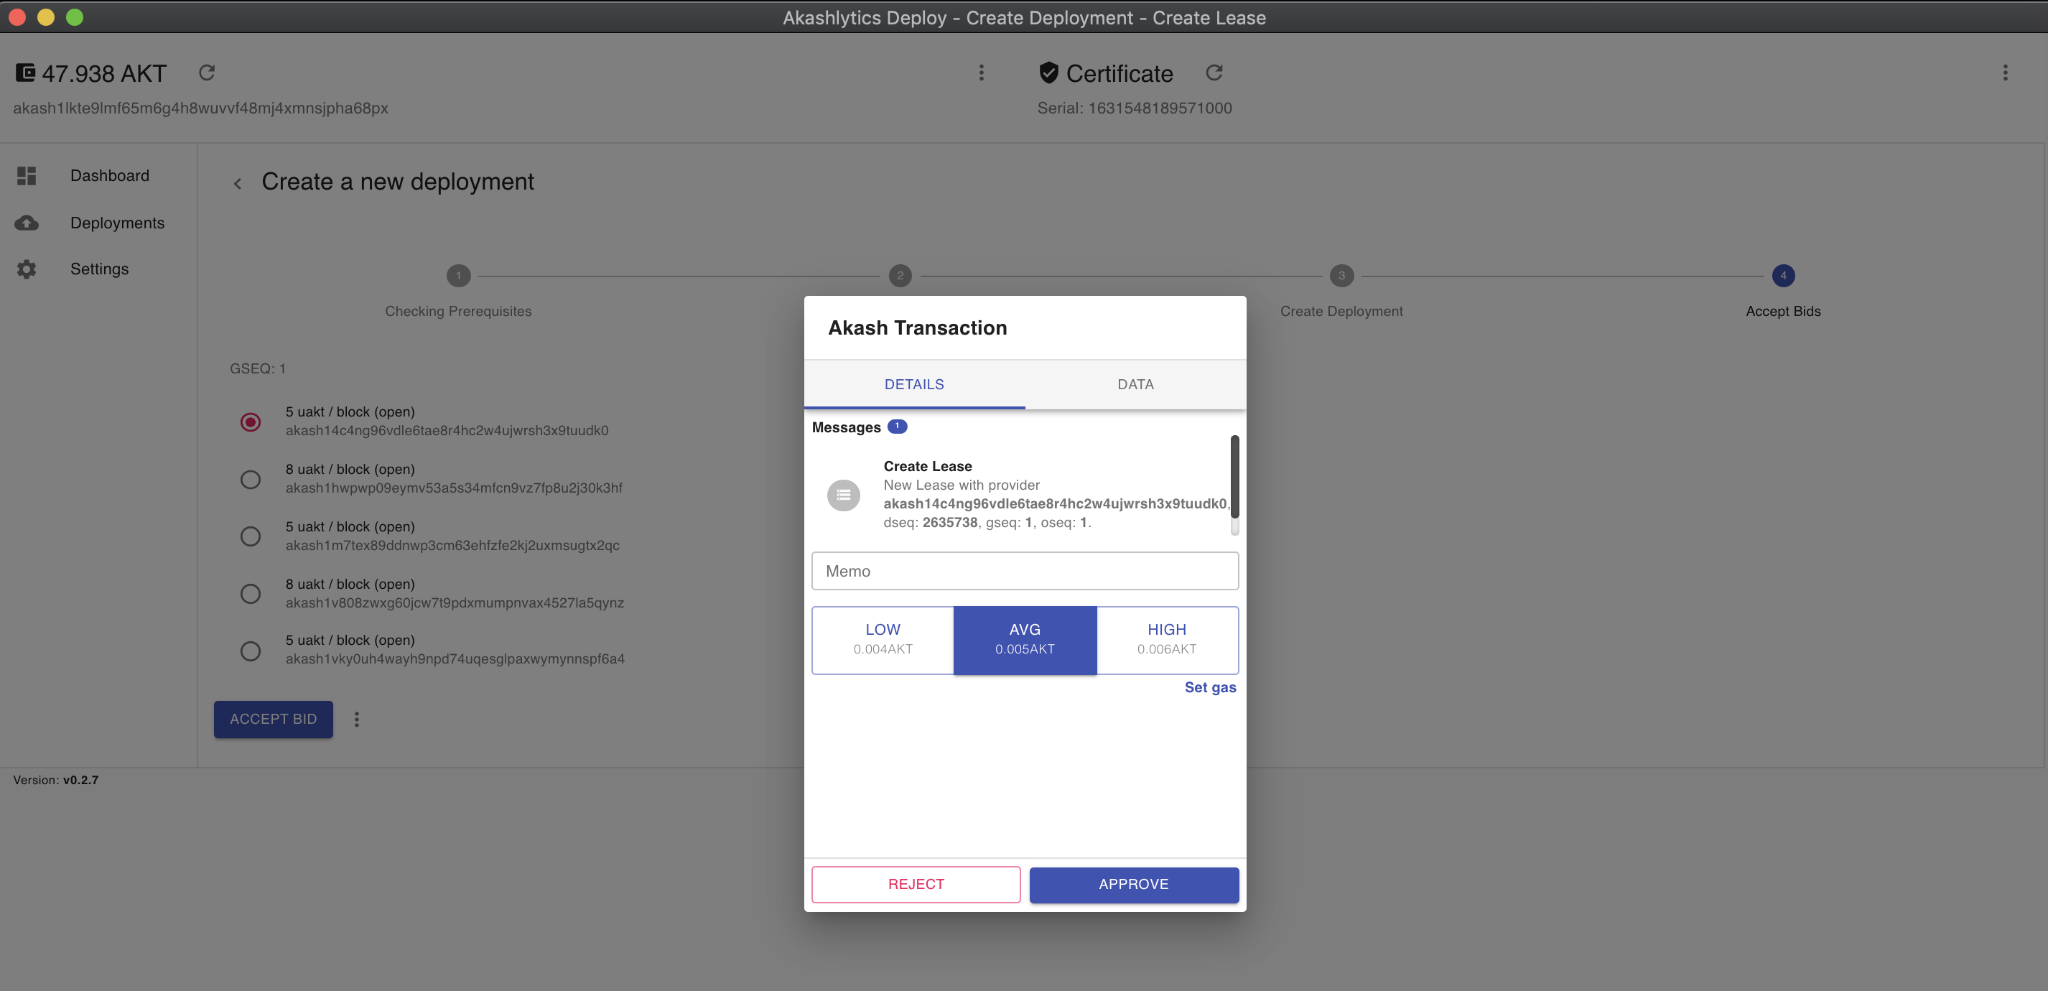The height and width of the screenshot is (991, 2048).
Task: Go back using the left chevron arrow
Action: [238, 183]
